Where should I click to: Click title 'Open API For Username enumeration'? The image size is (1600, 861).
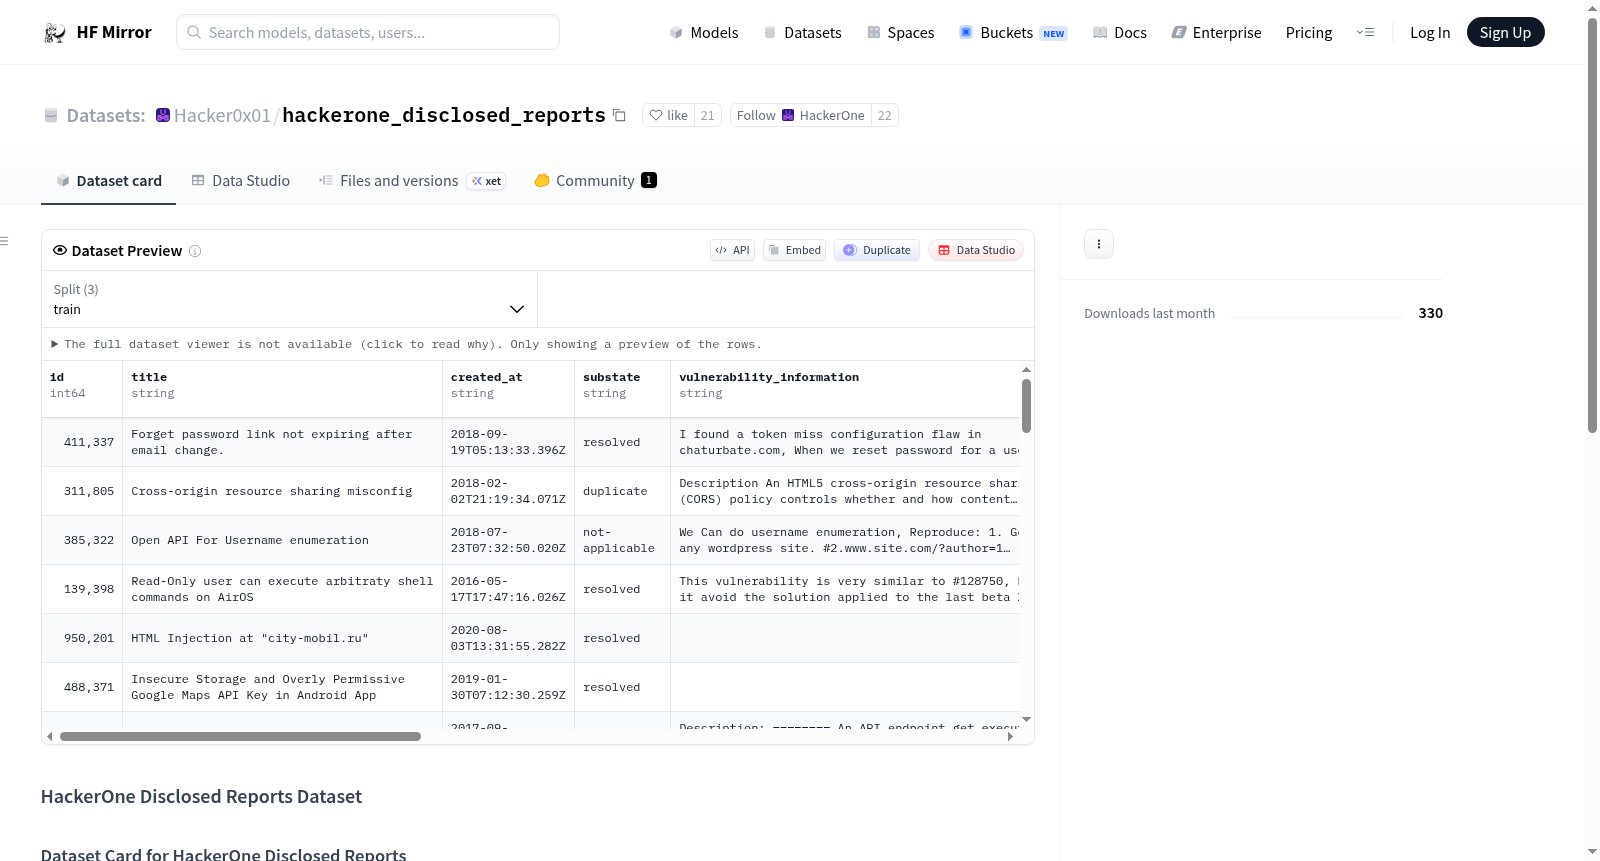click(250, 541)
